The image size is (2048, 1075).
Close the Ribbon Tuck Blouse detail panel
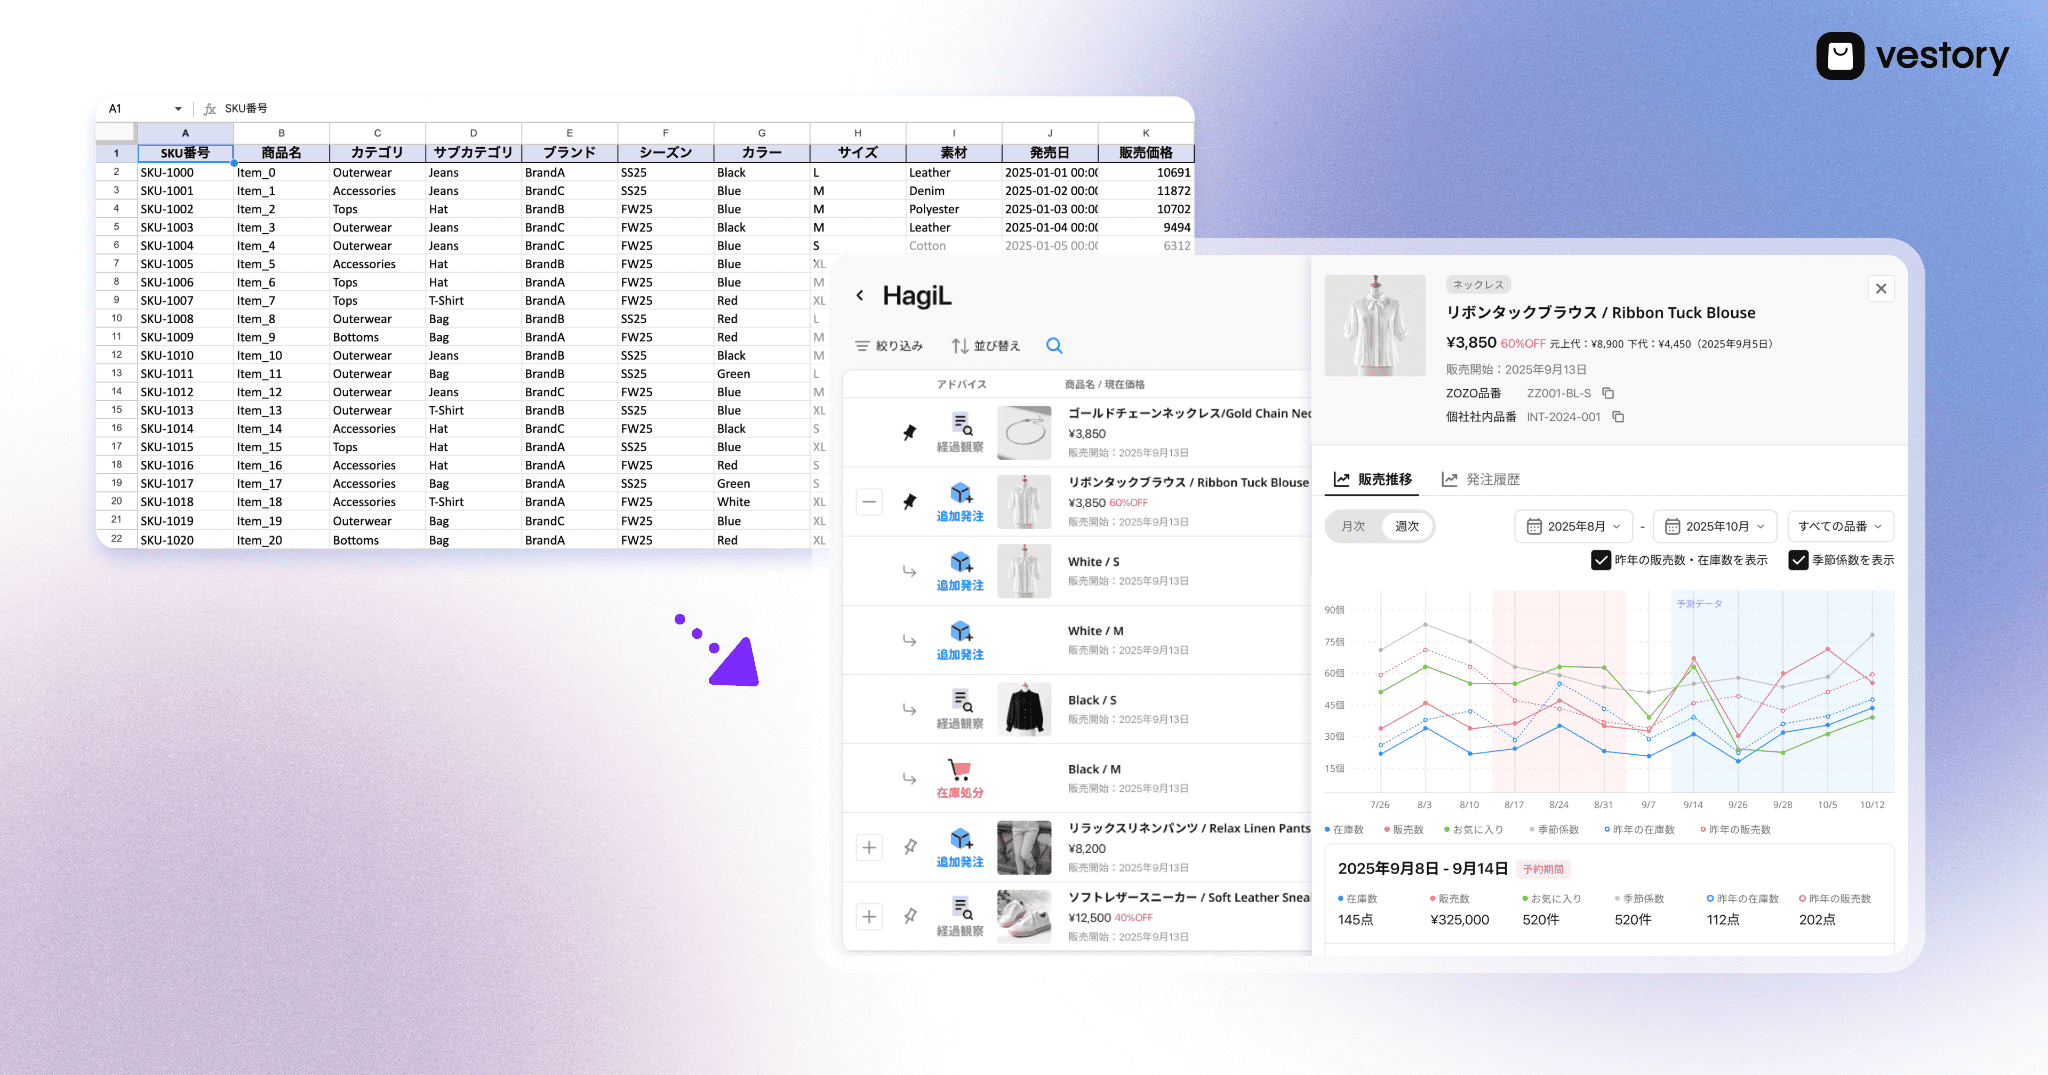[x=1881, y=289]
